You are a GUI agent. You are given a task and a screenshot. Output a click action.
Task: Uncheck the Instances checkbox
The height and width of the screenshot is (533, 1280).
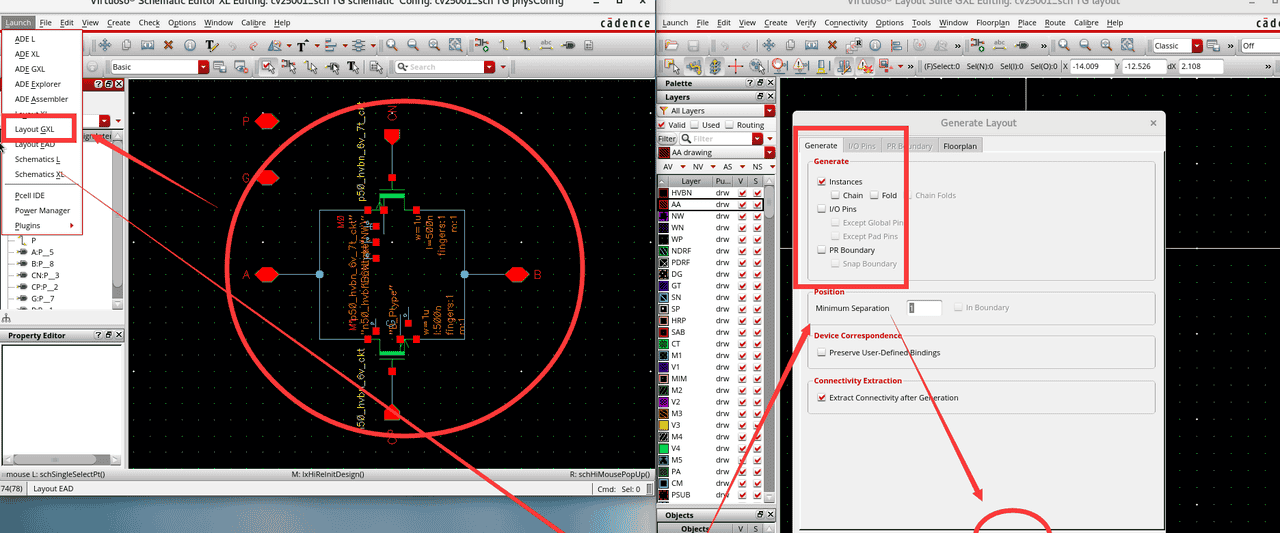click(822, 182)
